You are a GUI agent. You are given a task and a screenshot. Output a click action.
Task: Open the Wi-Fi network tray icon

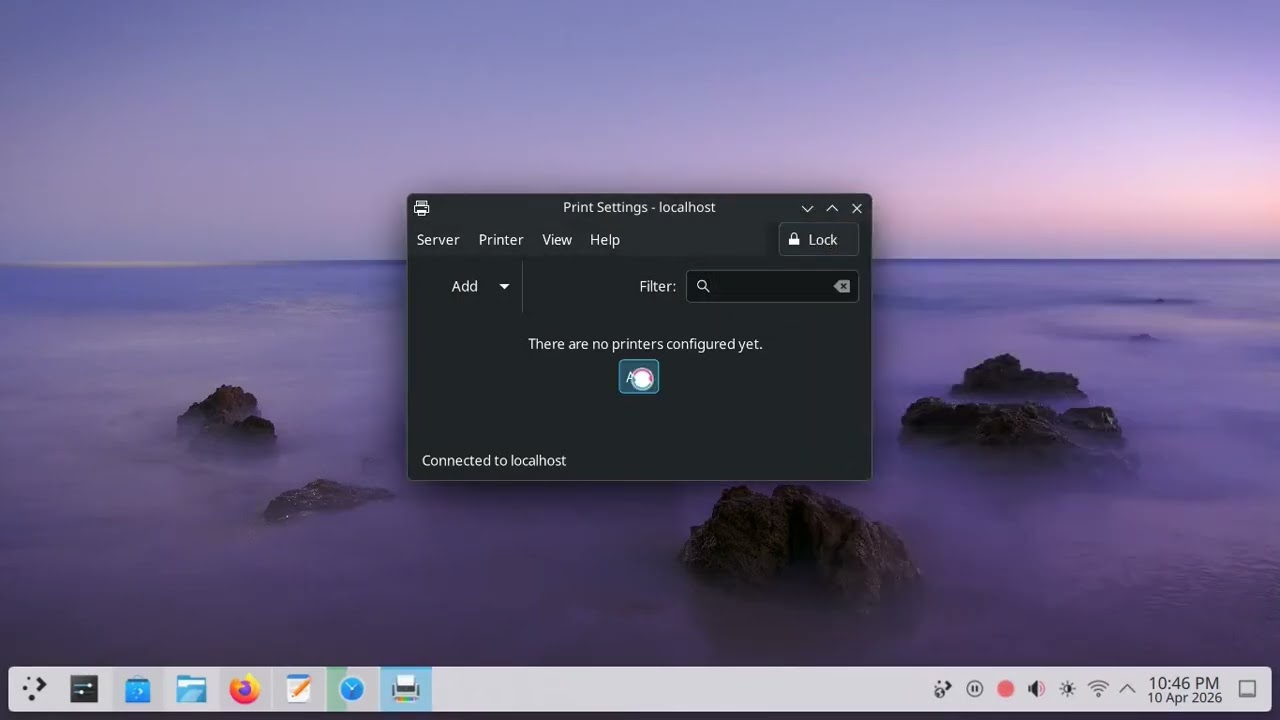(1098, 689)
